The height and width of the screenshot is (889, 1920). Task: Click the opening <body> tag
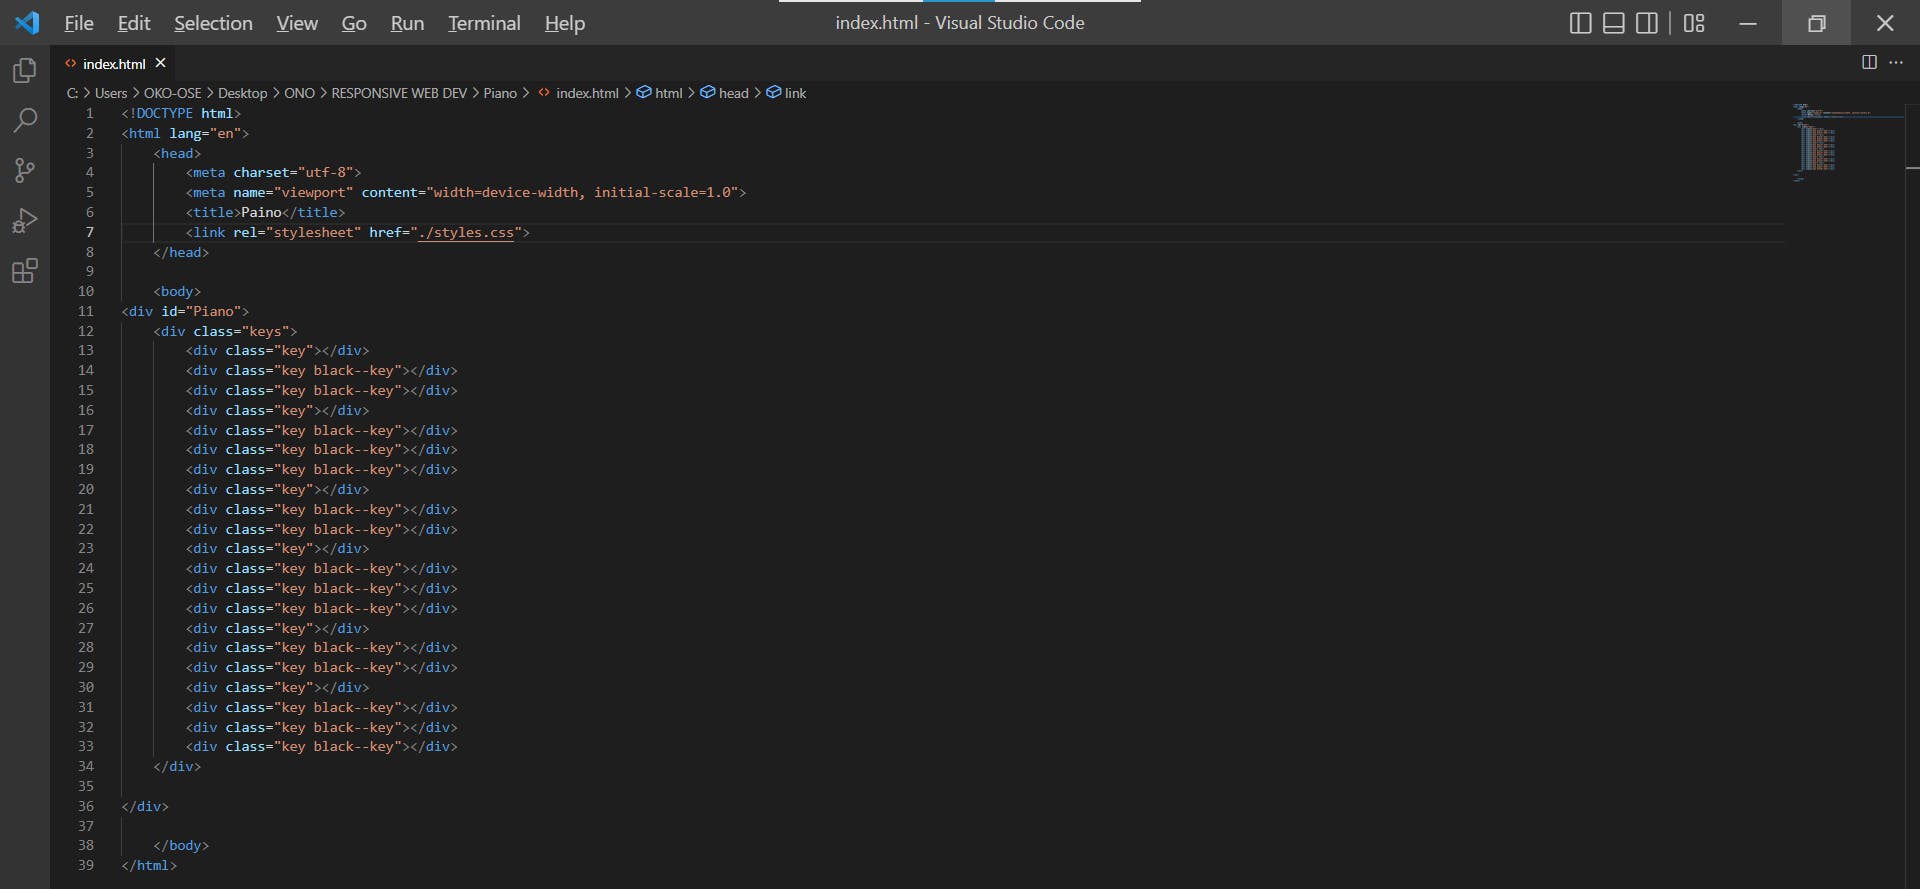(x=177, y=291)
